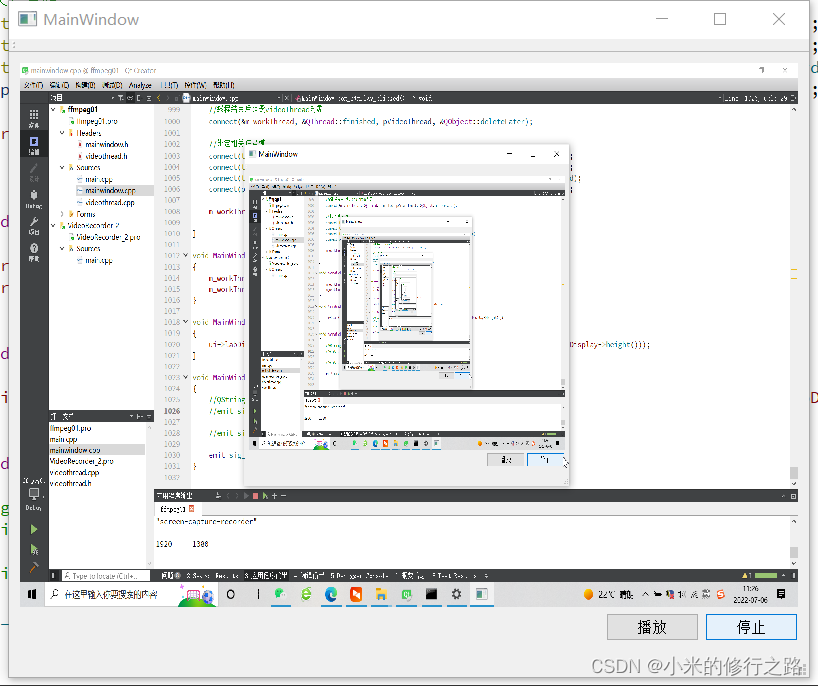Screen dimensions: 818x686
Task: Fold the function at line 1012
Action: pos(186,255)
